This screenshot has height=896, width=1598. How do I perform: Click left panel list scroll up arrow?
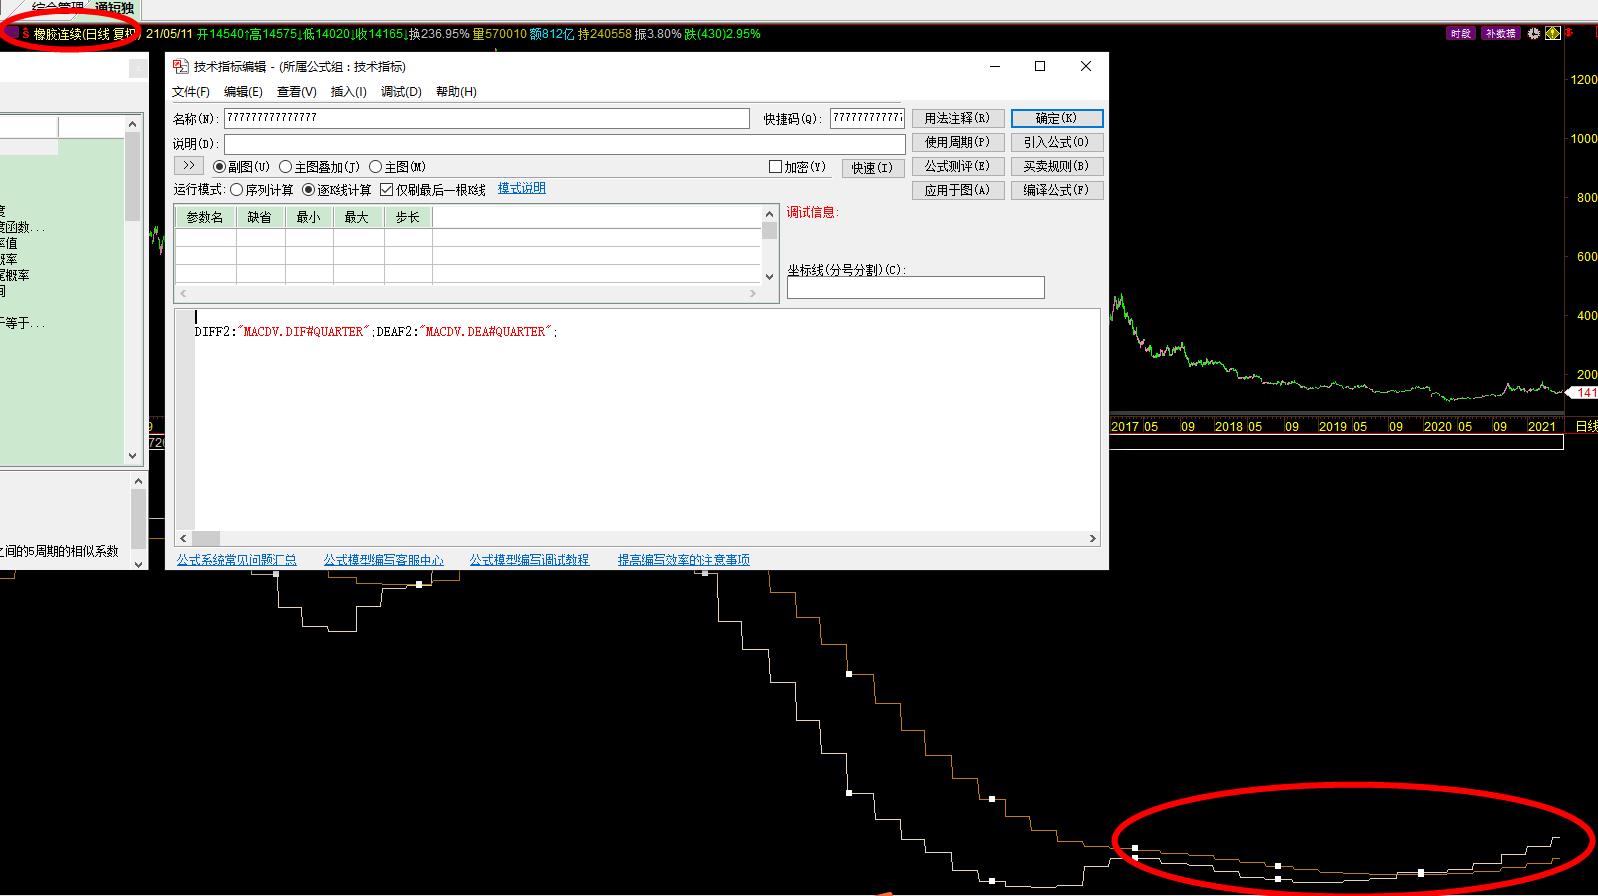tap(132, 124)
